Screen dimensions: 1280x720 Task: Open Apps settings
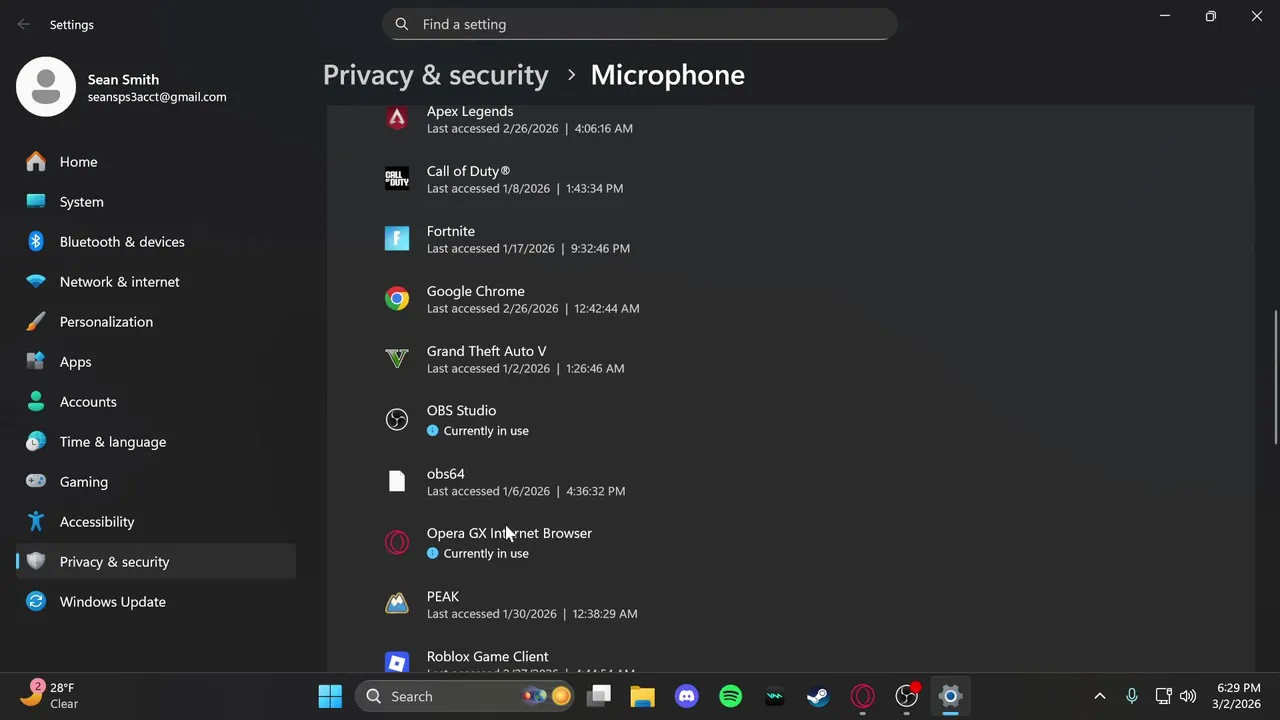pos(156,362)
